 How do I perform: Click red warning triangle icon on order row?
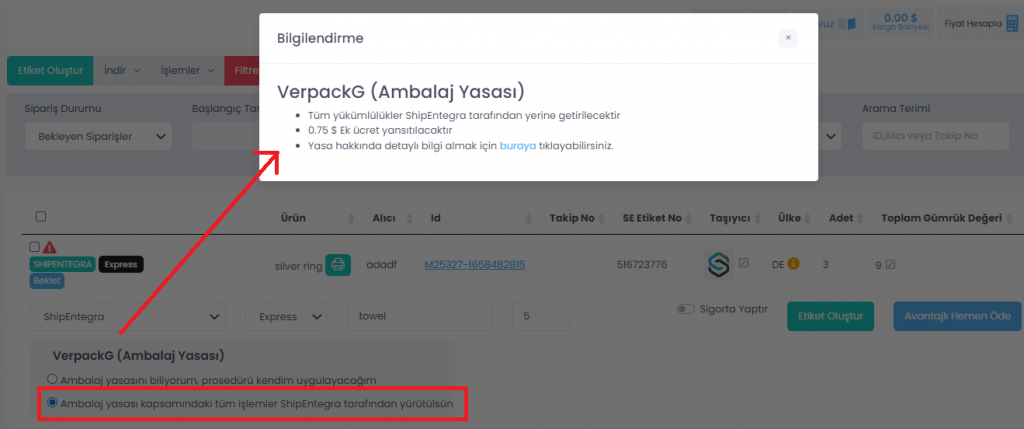[x=50, y=247]
